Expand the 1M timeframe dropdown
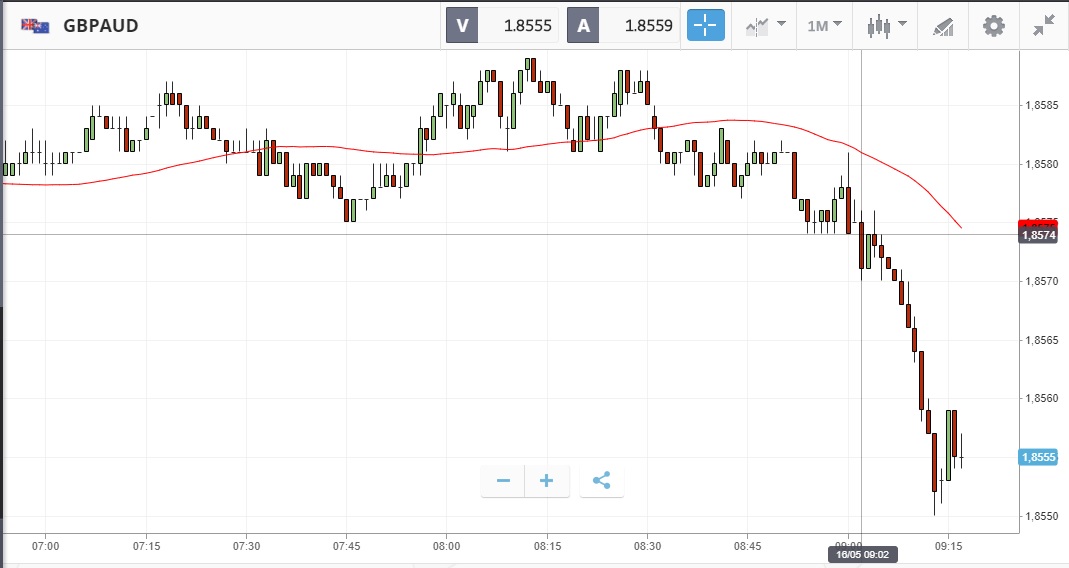This screenshot has width=1069, height=568. (824, 26)
